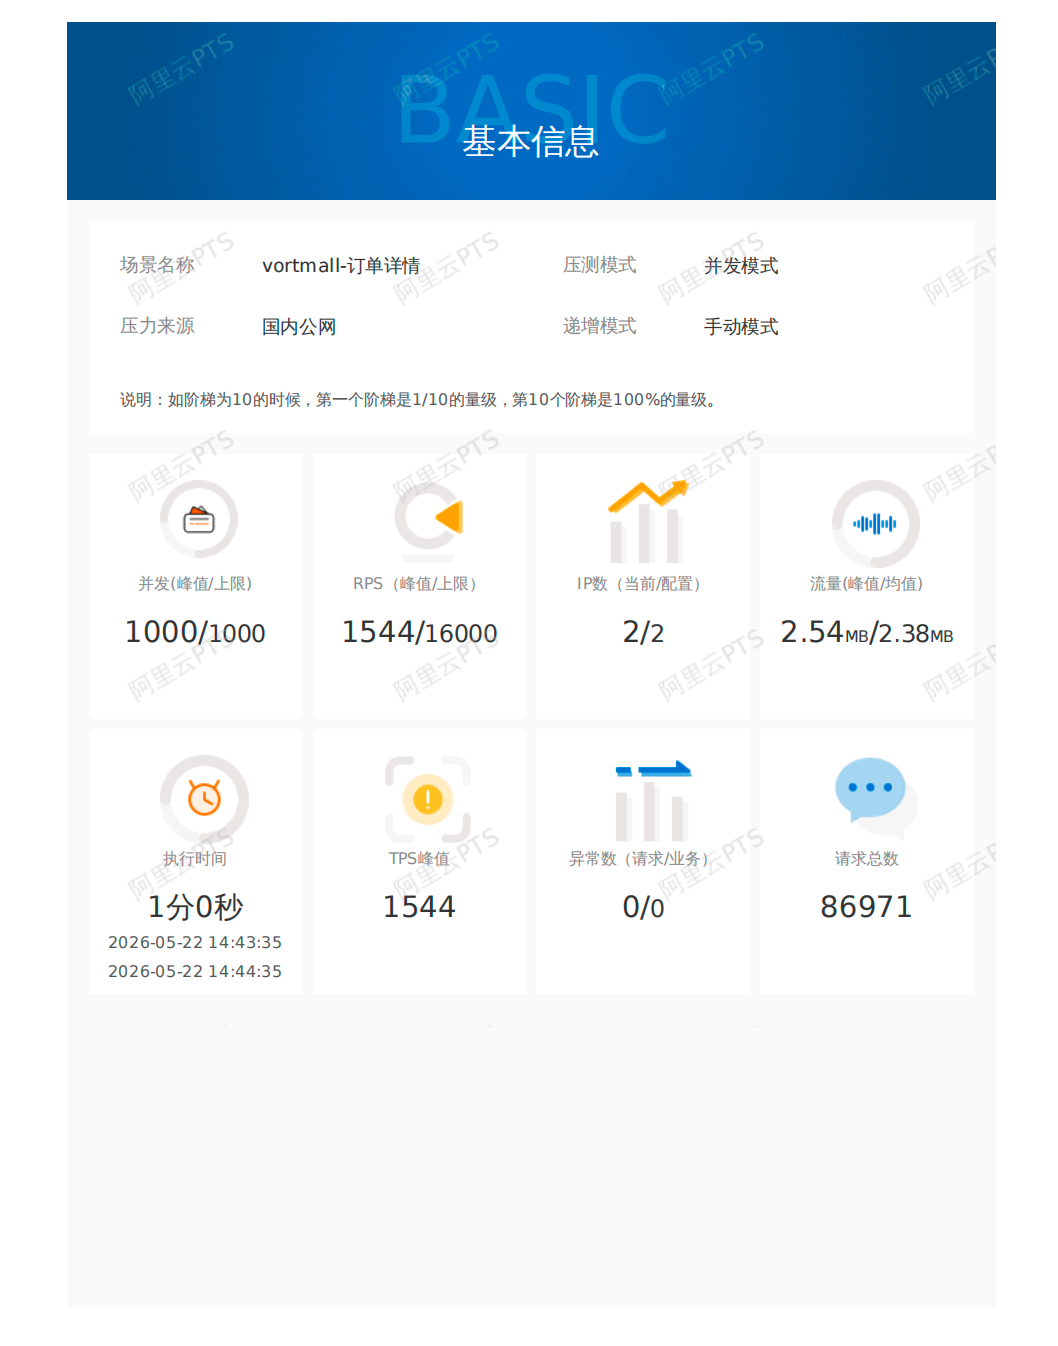Select the 2.54MB/2.38MB traffic value
The image size is (1058, 1346).
tap(867, 632)
